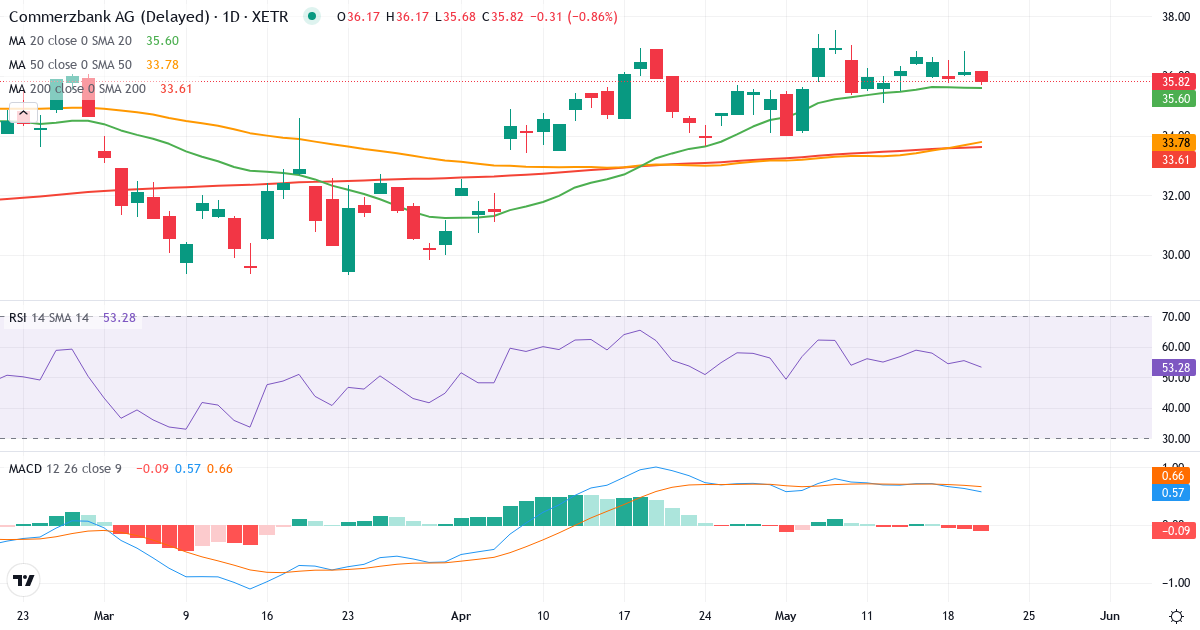Select the MA 20 indicator legend
Image resolution: width=1200 pixels, height=630 pixels.
pyautogui.click(x=93, y=41)
